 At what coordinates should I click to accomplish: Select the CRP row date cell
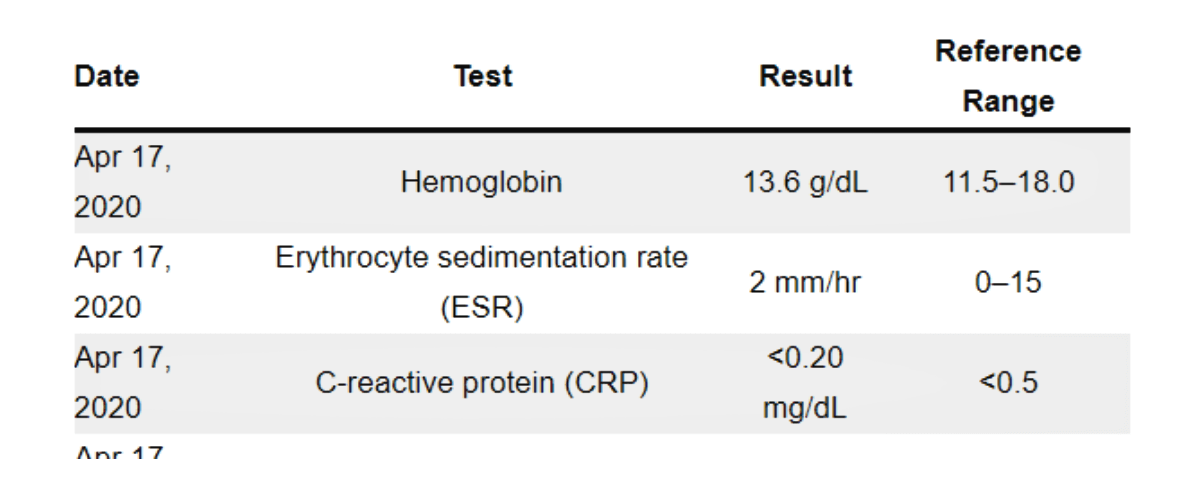(123, 383)
